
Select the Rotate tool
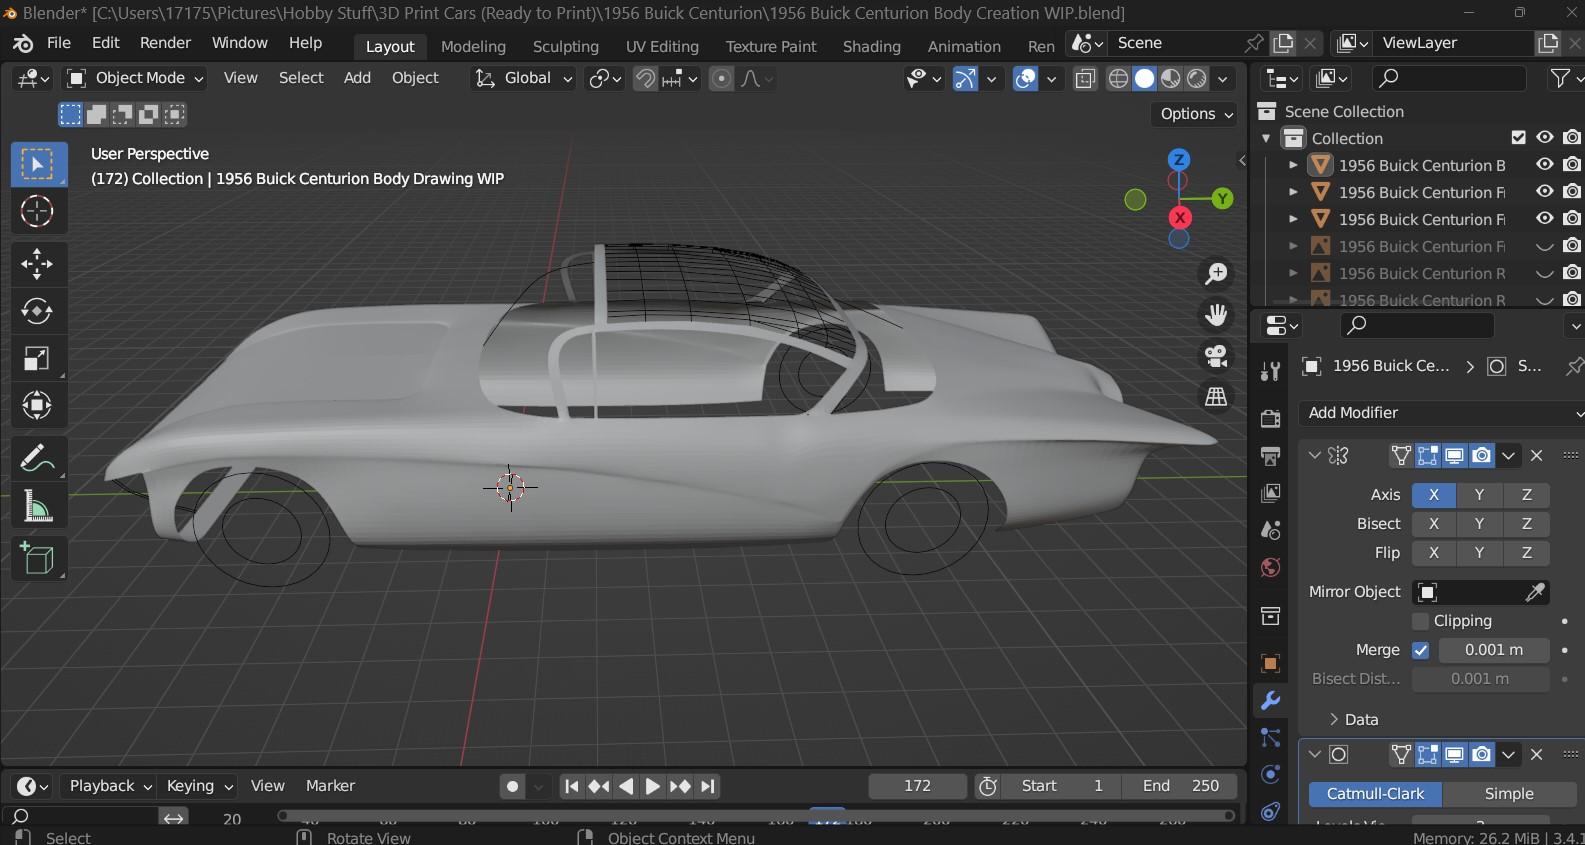(x=37, y=311)
